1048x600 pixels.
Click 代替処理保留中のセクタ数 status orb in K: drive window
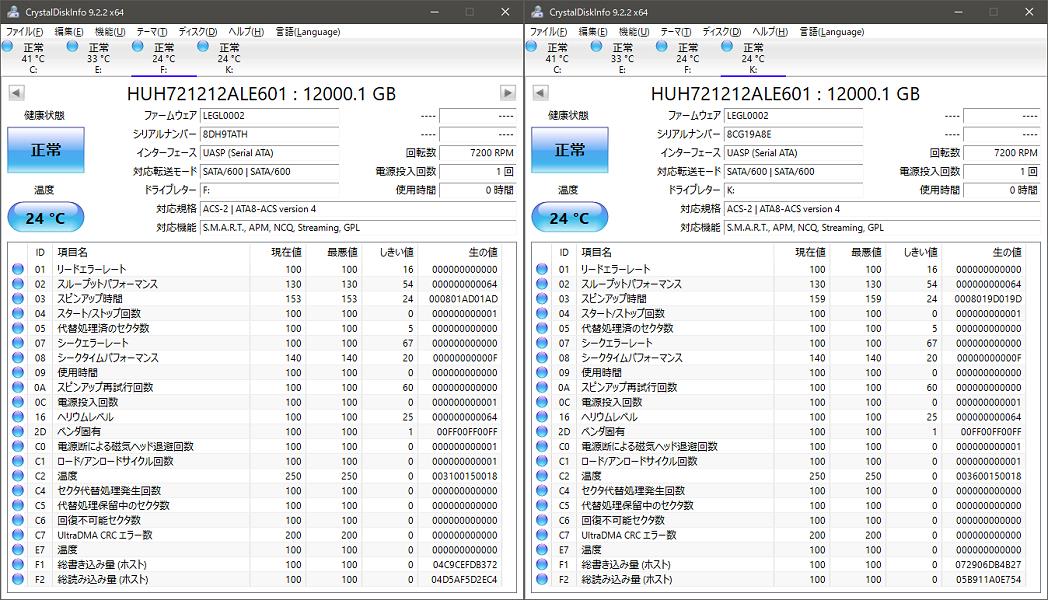click(542, 505)
